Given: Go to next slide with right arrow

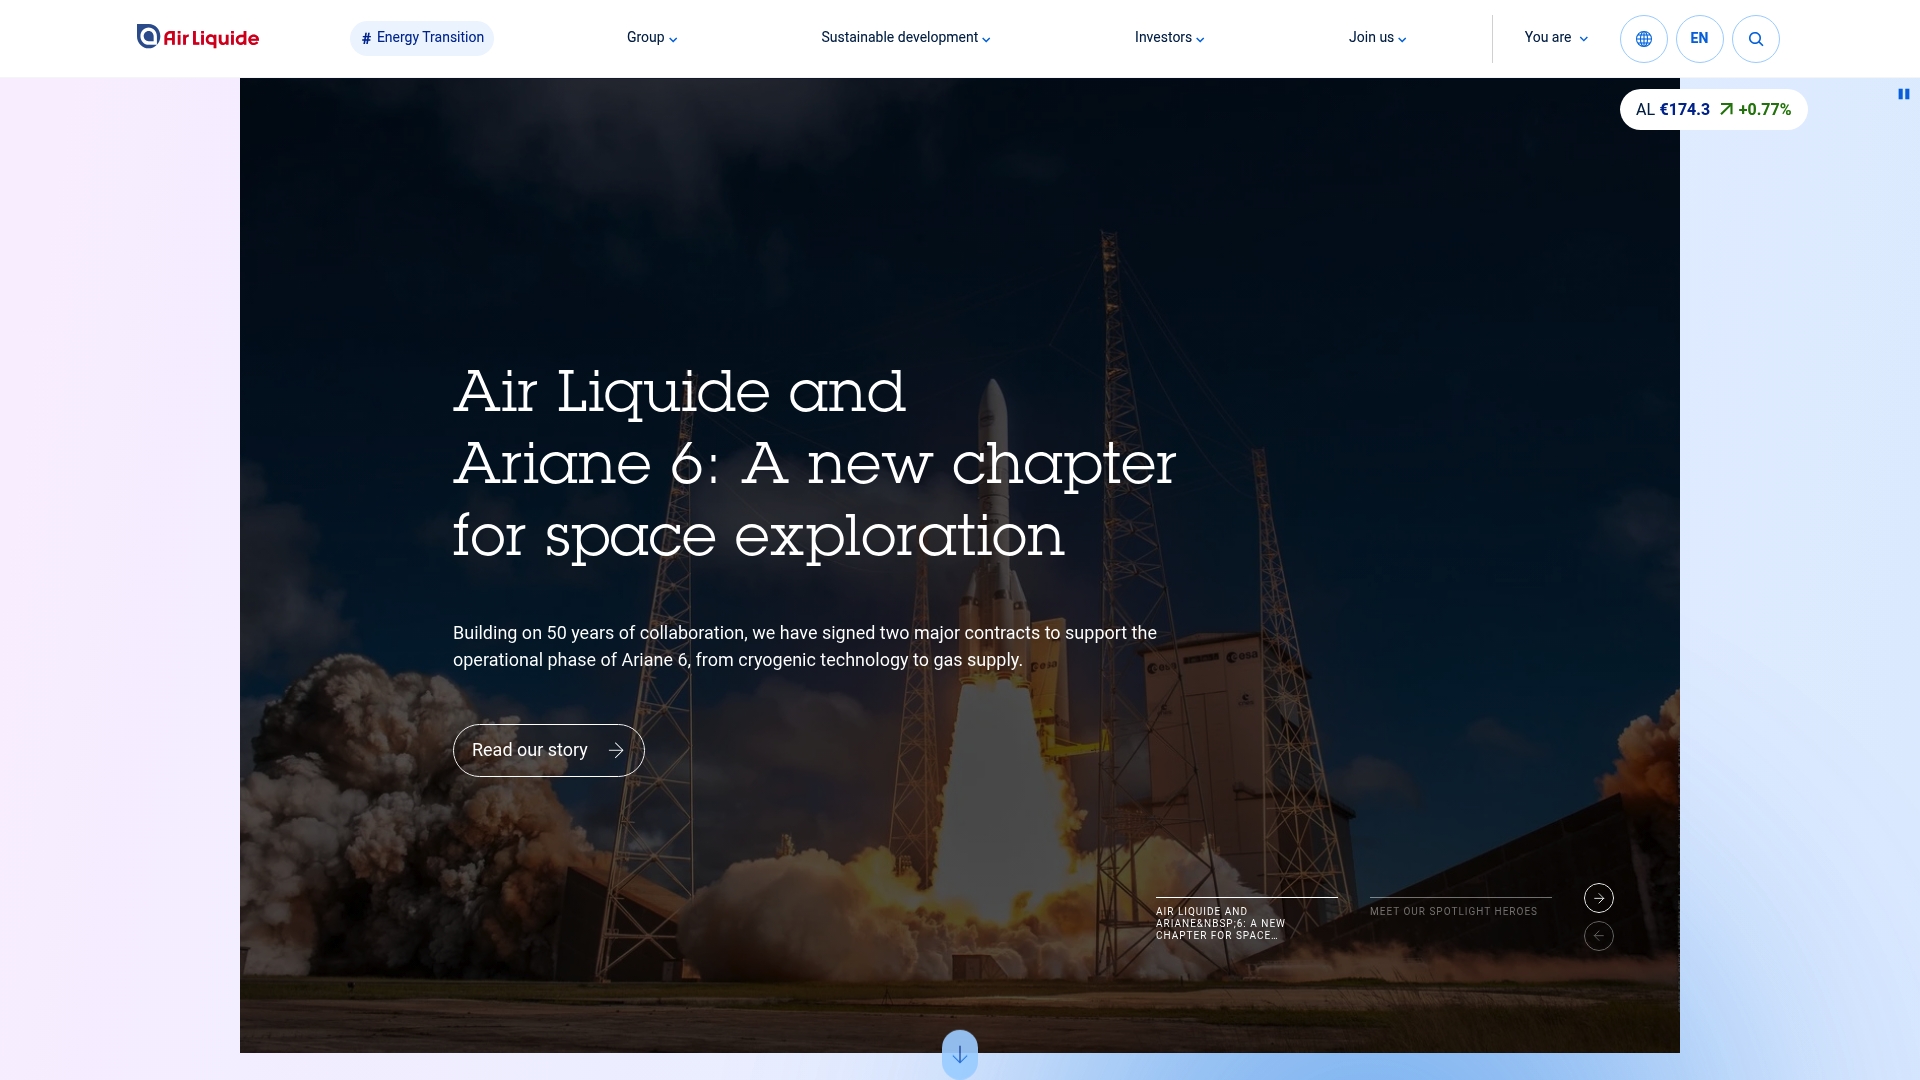Looking at the screenshot, I should tap(1598, 898).
